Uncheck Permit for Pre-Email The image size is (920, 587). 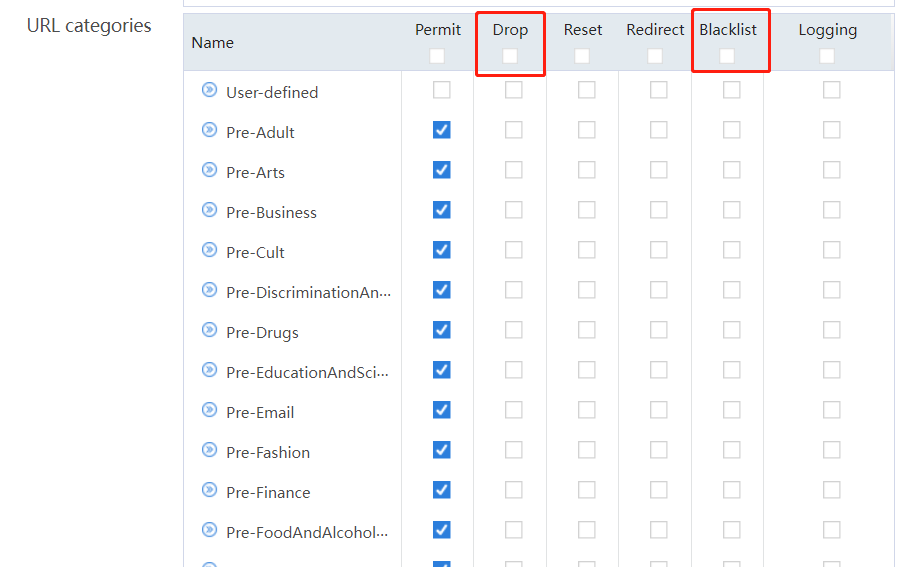(442, 409)
